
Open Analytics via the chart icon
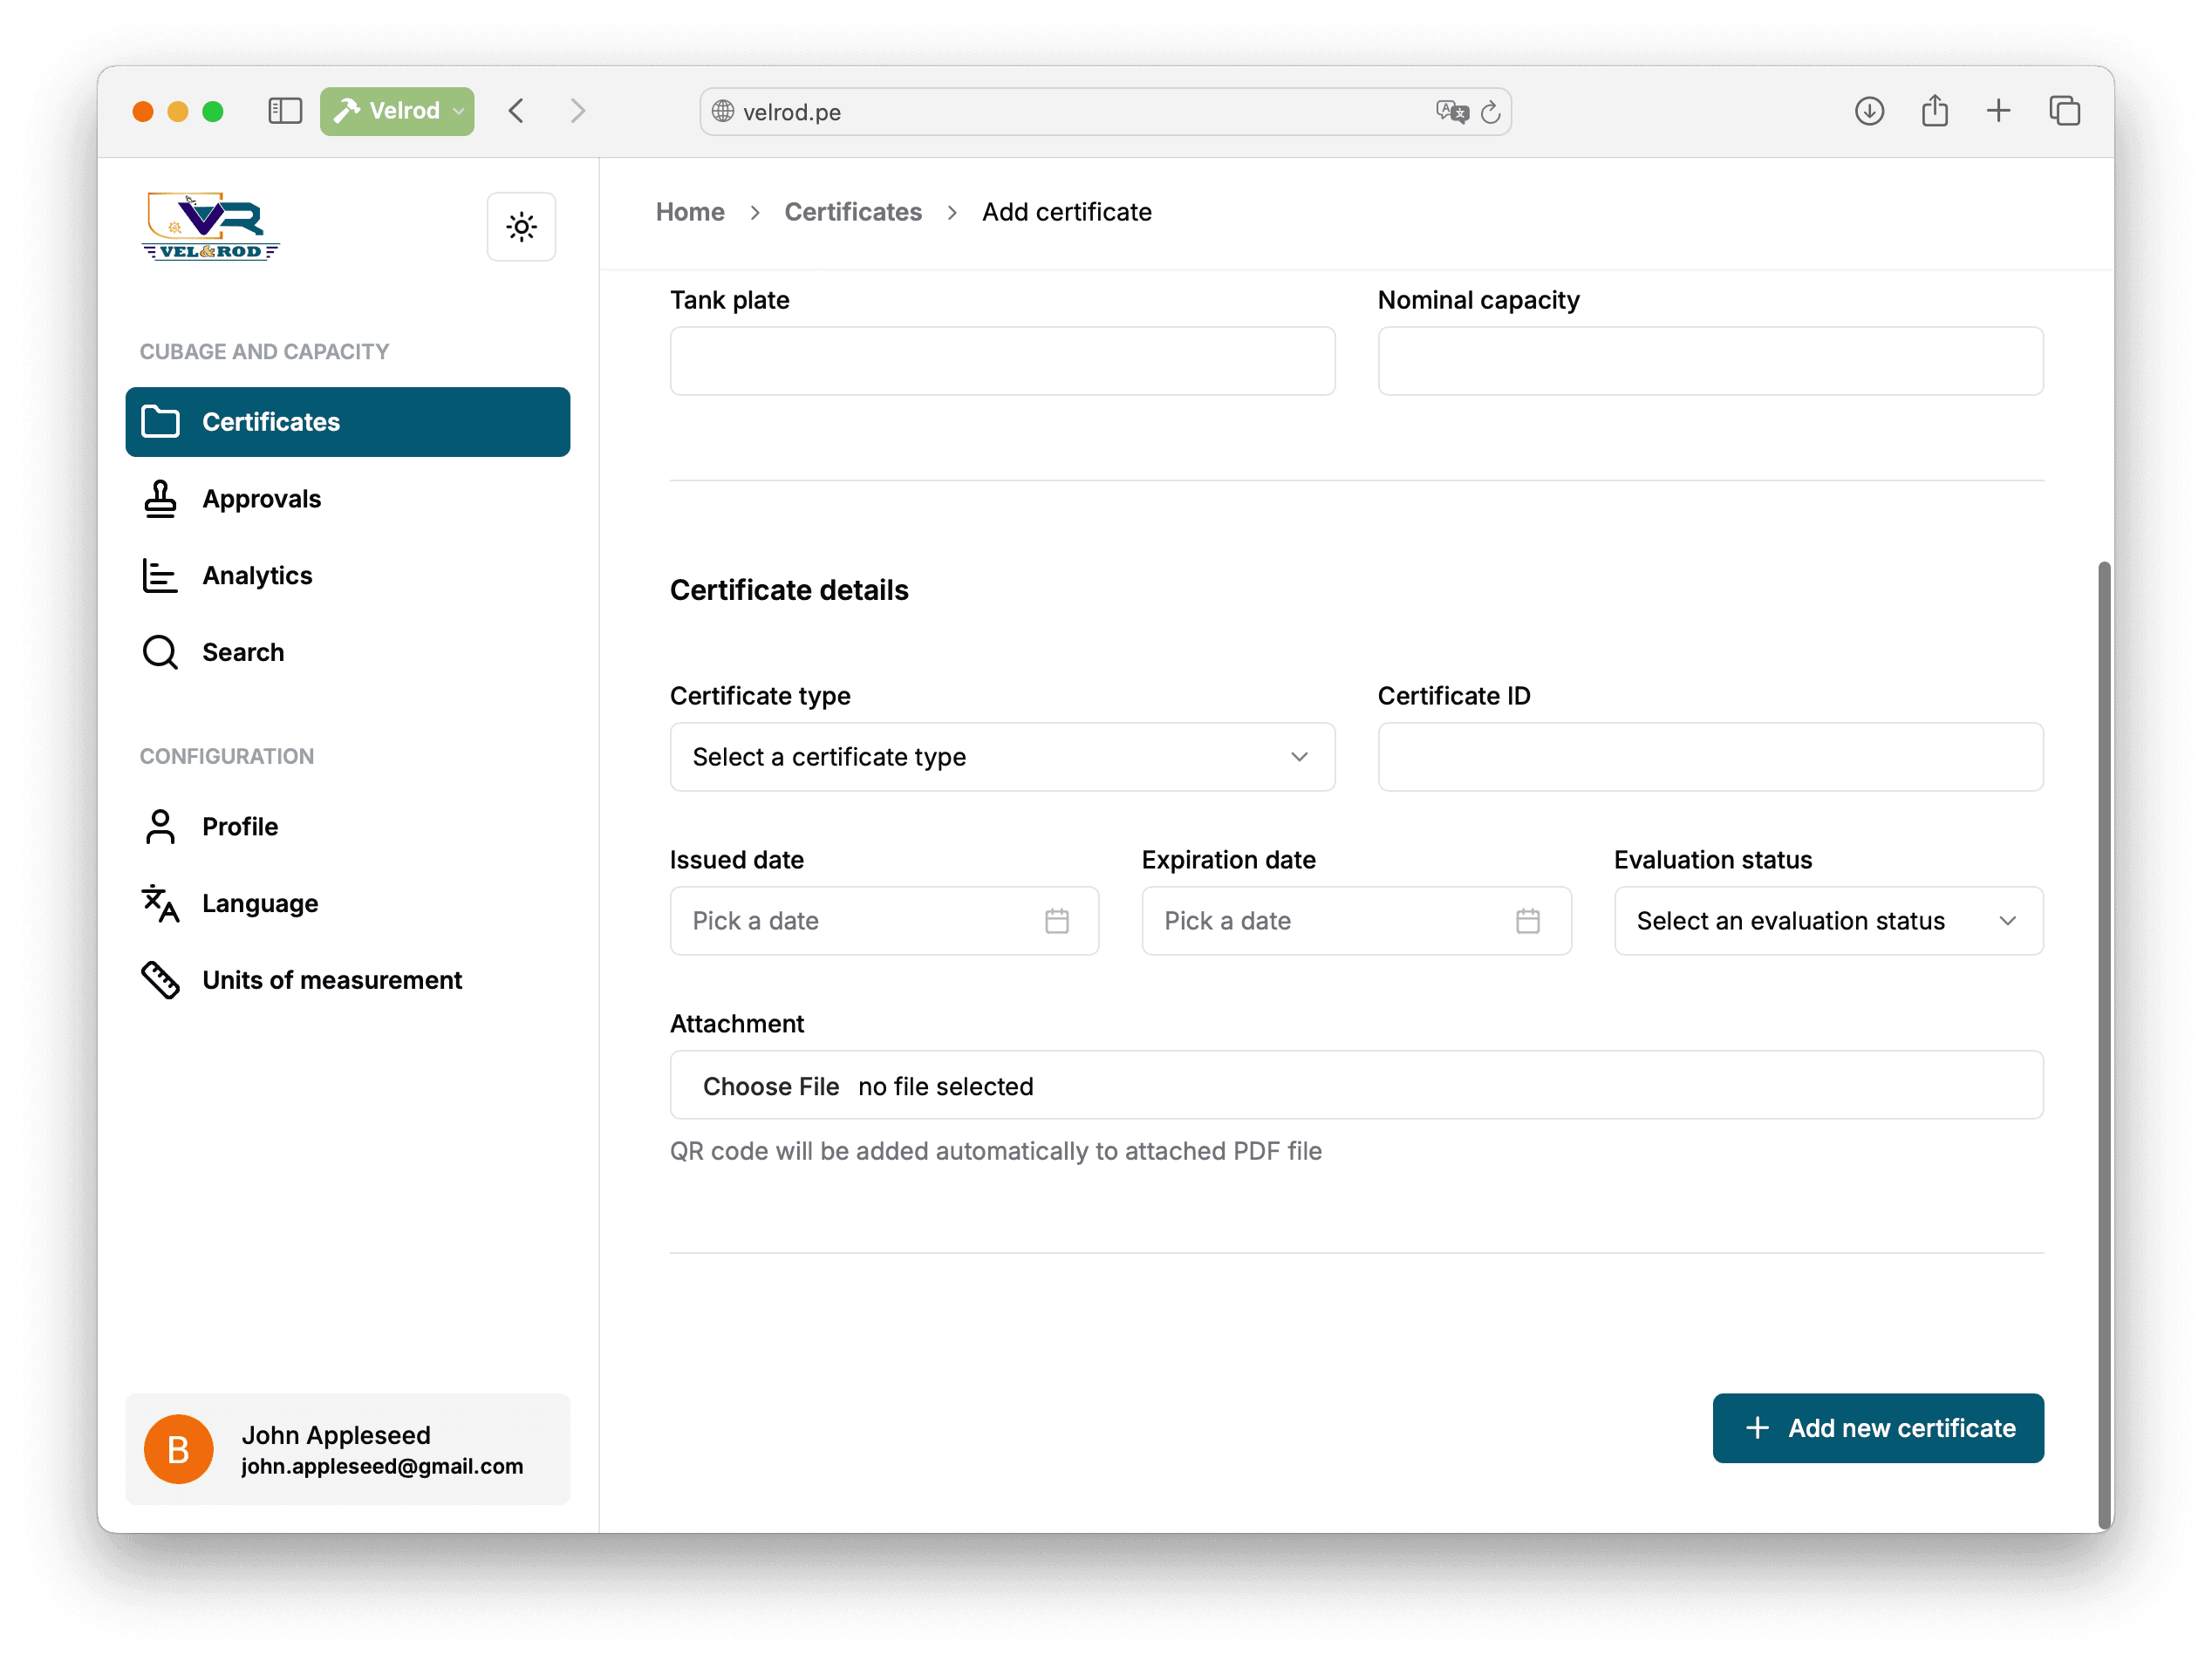(160, 575)
